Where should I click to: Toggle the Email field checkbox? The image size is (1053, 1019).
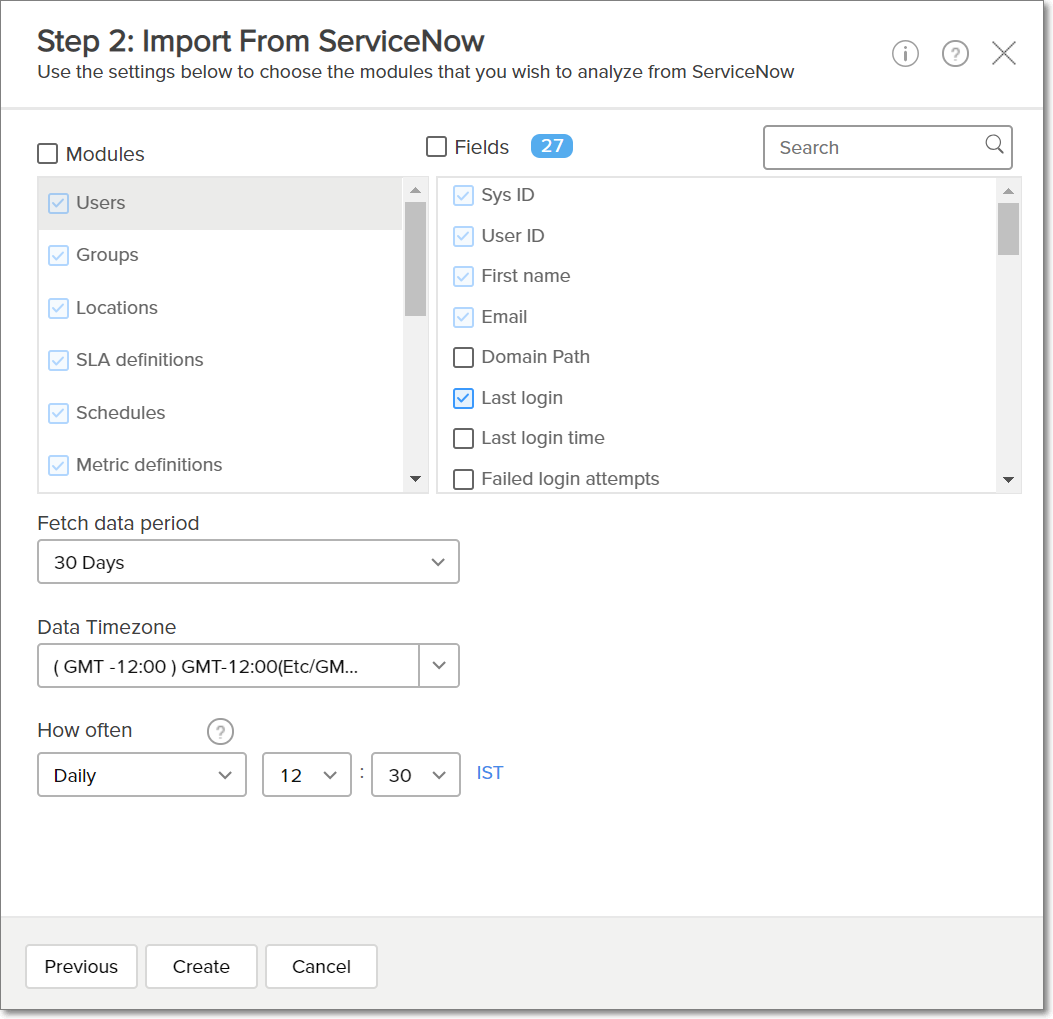(x=463, y=317)
